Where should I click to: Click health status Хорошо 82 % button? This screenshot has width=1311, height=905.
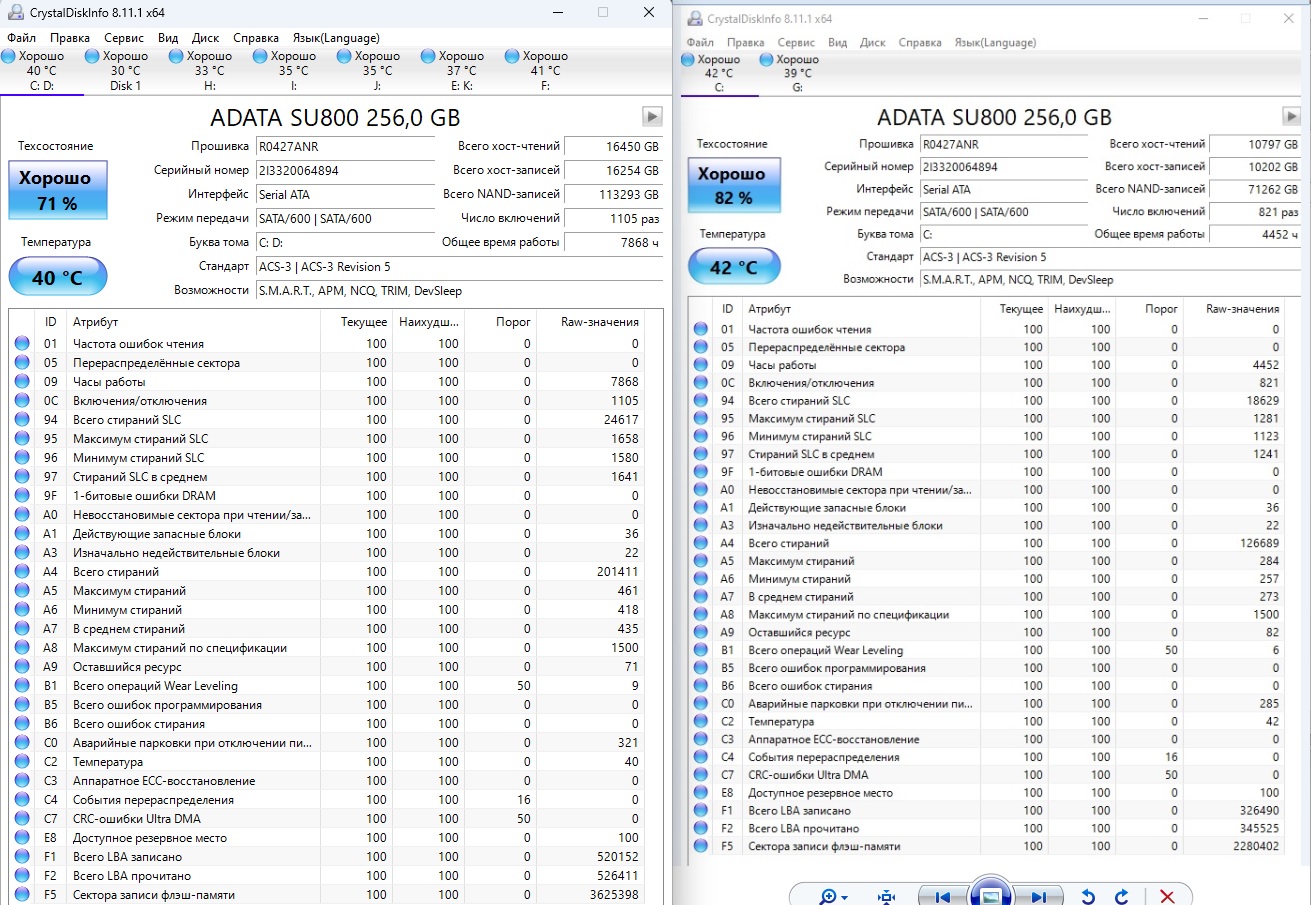click(x=733, y=186)
